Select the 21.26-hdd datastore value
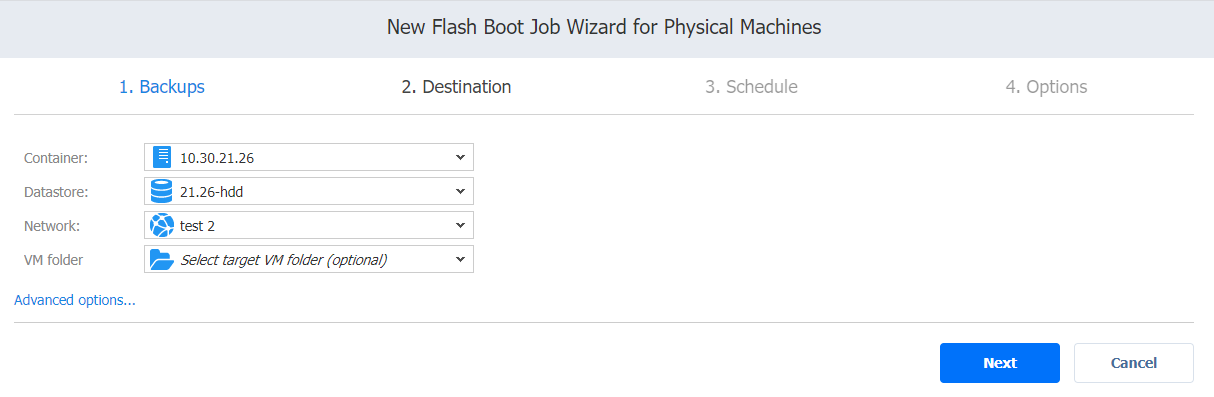The image size is (1214, 397). click(211, 191)
